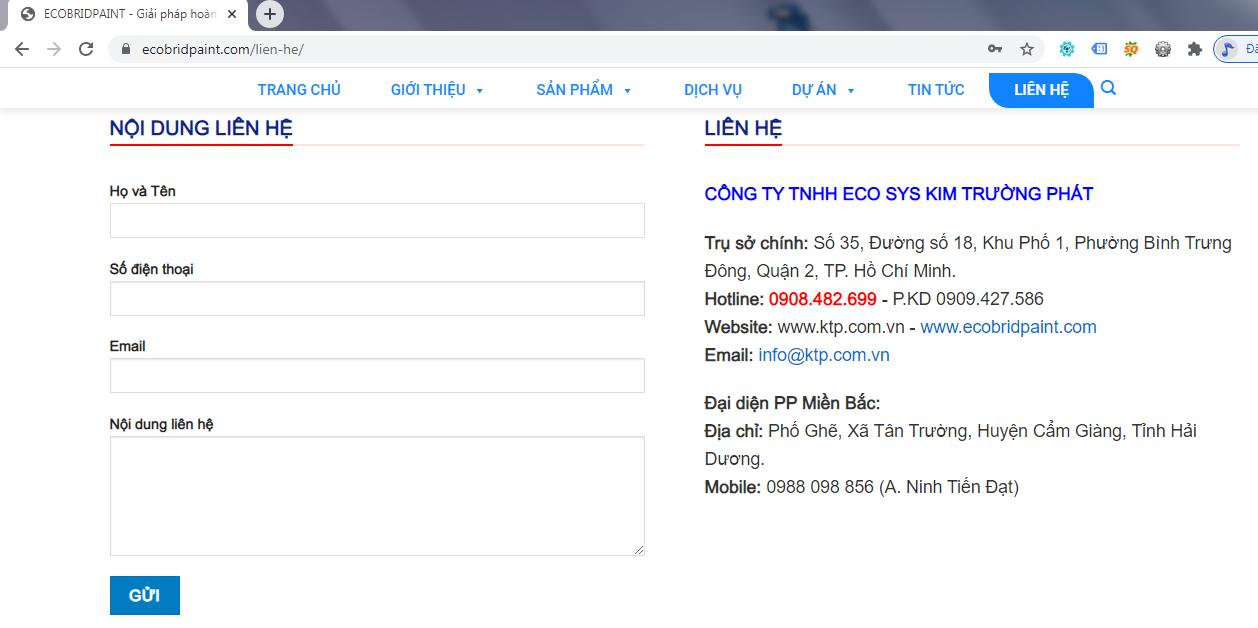Open DỰ ÁN menu item
The height and width of the screenshot is (628, 1258).
814,90
